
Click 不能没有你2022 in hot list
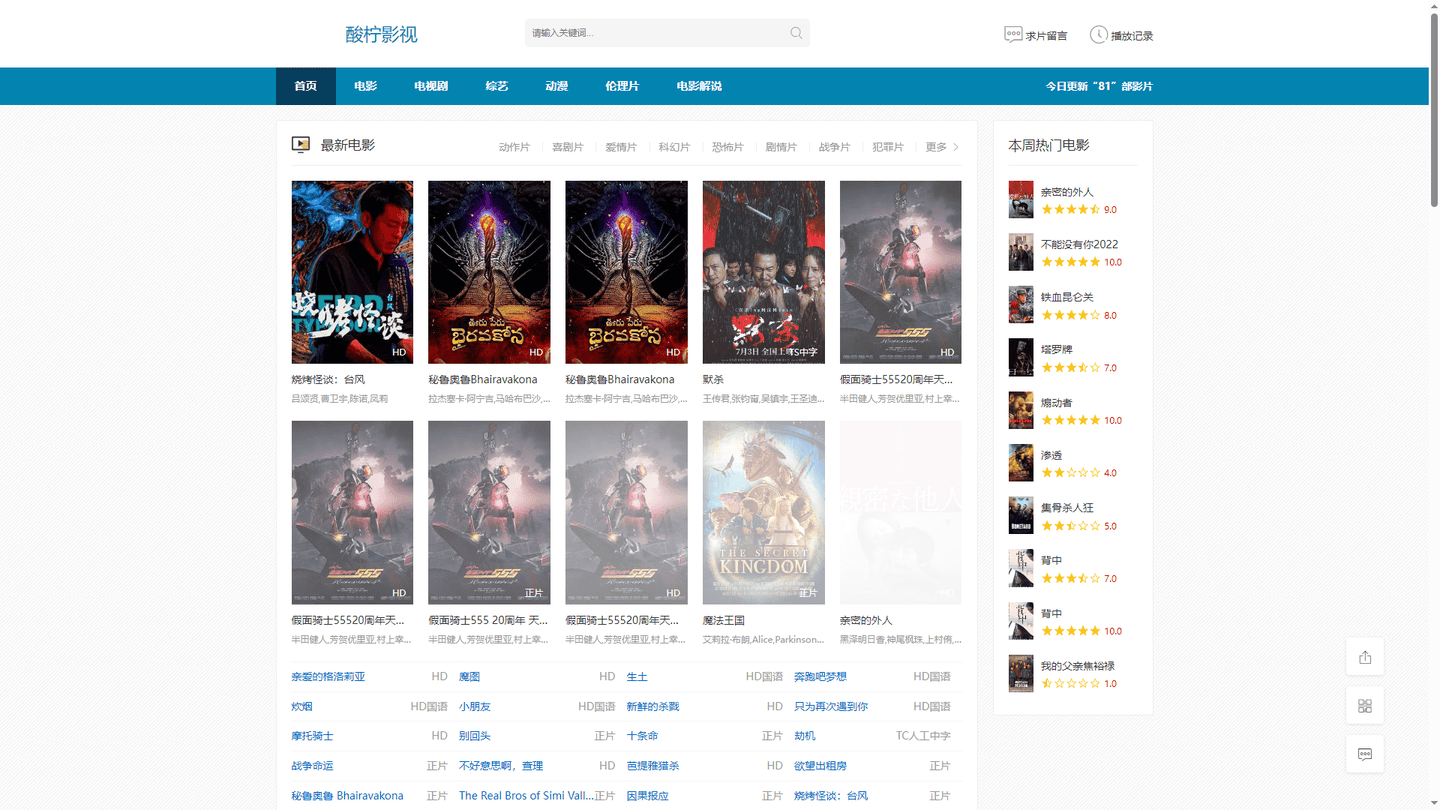[1079, 244]
